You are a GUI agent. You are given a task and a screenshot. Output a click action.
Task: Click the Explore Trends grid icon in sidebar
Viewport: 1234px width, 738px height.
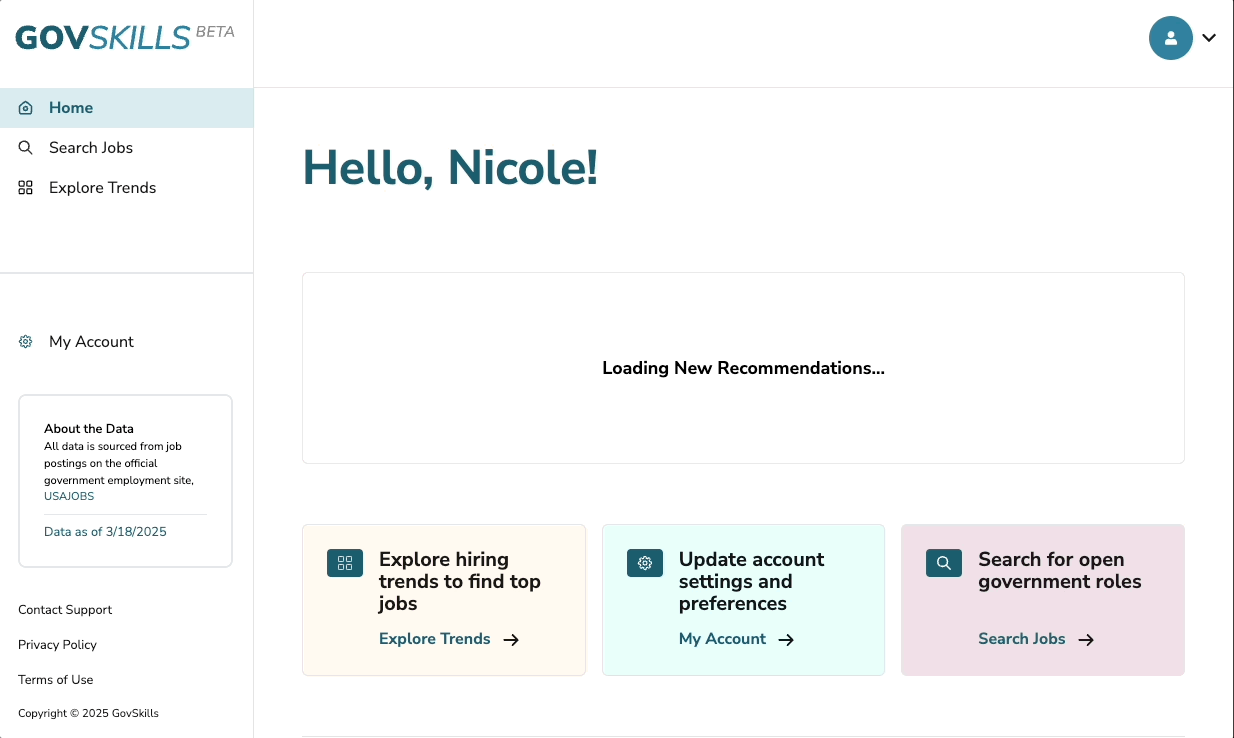(26, 188)
